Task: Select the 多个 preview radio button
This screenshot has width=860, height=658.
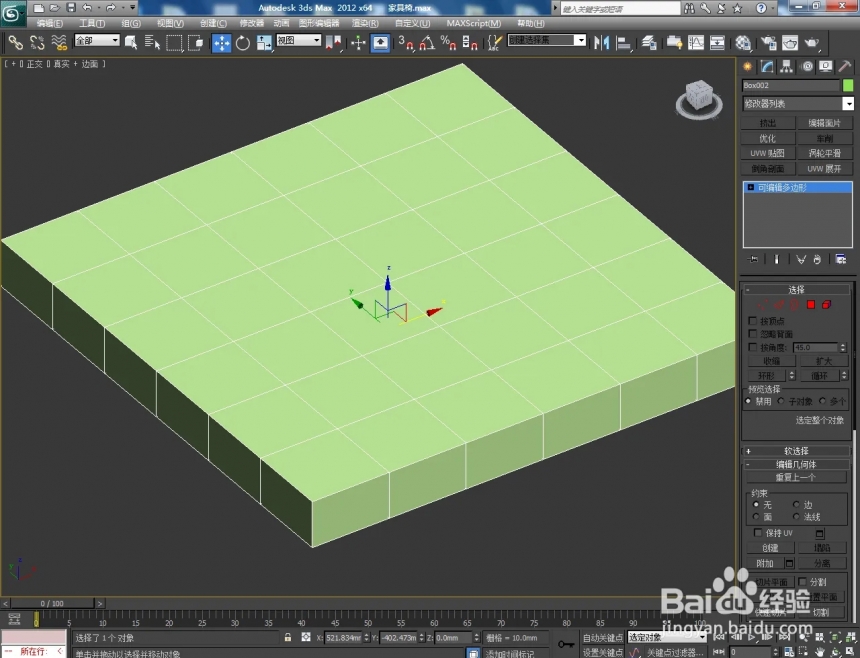Action: tap(822, 401)
